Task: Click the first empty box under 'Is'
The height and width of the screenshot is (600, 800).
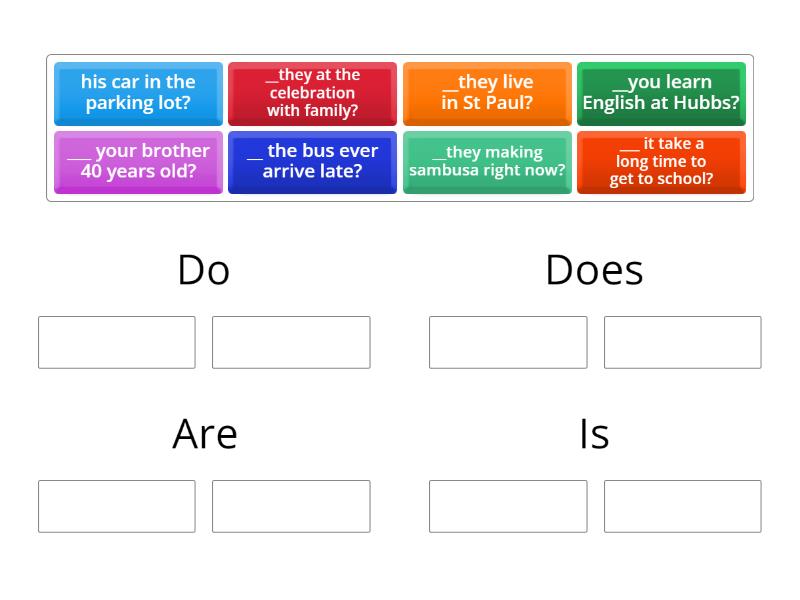Action: [x=506, y=506]
